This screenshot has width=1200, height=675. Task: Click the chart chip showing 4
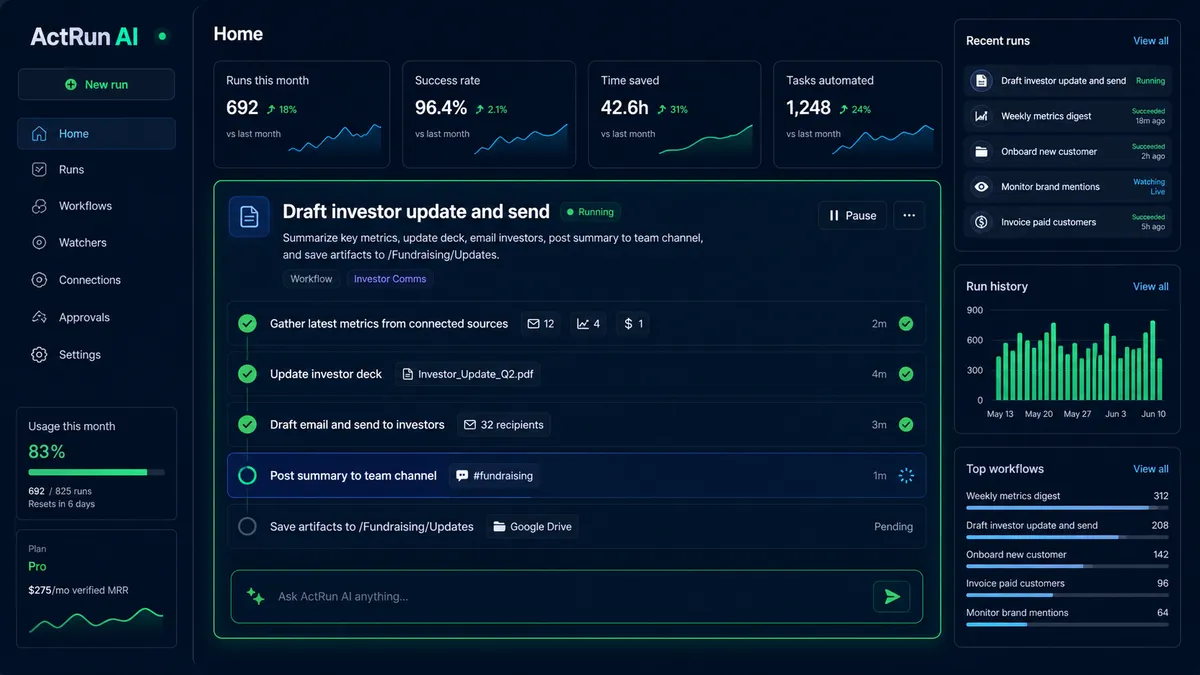click(588, 324)
